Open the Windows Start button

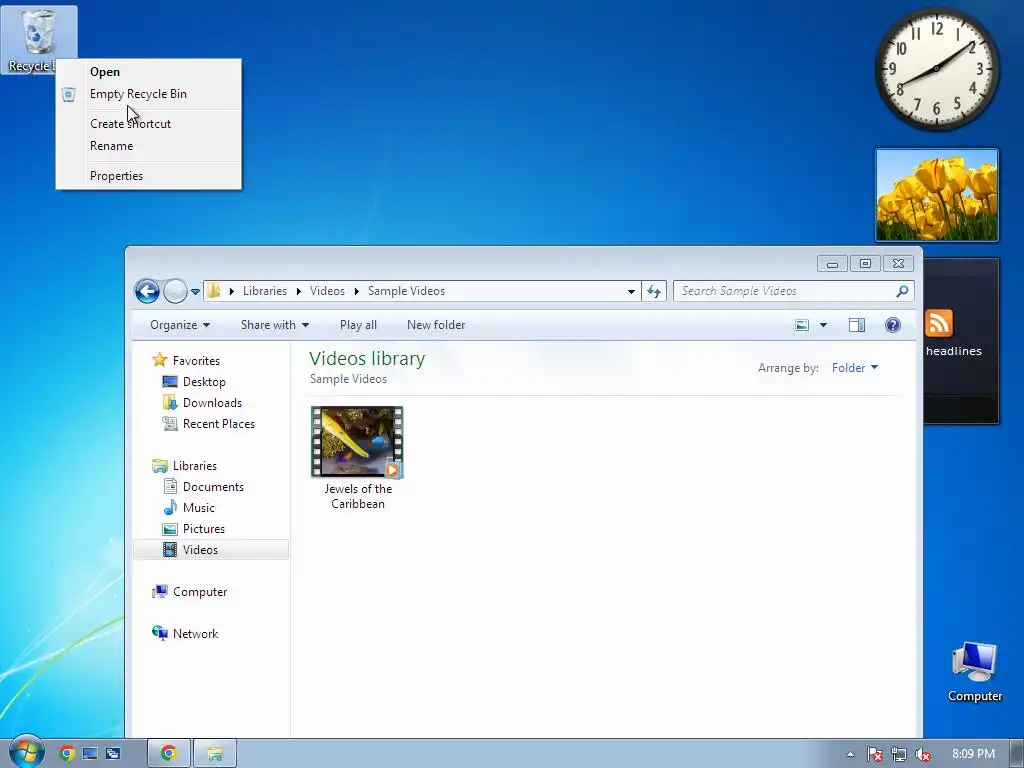(x=26, y=752)
